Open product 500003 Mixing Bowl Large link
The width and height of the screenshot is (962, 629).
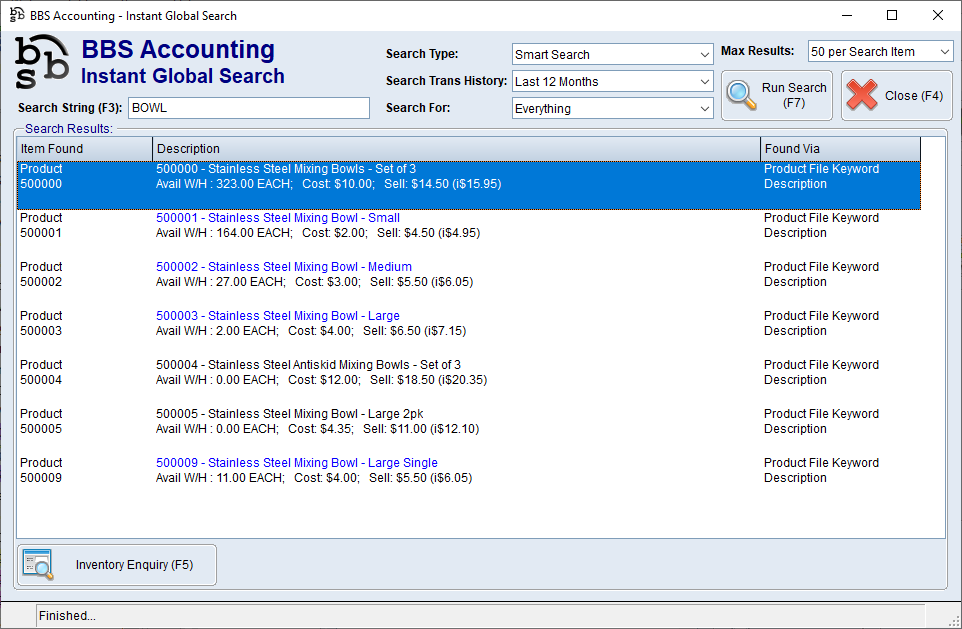(x=278, y=316)
